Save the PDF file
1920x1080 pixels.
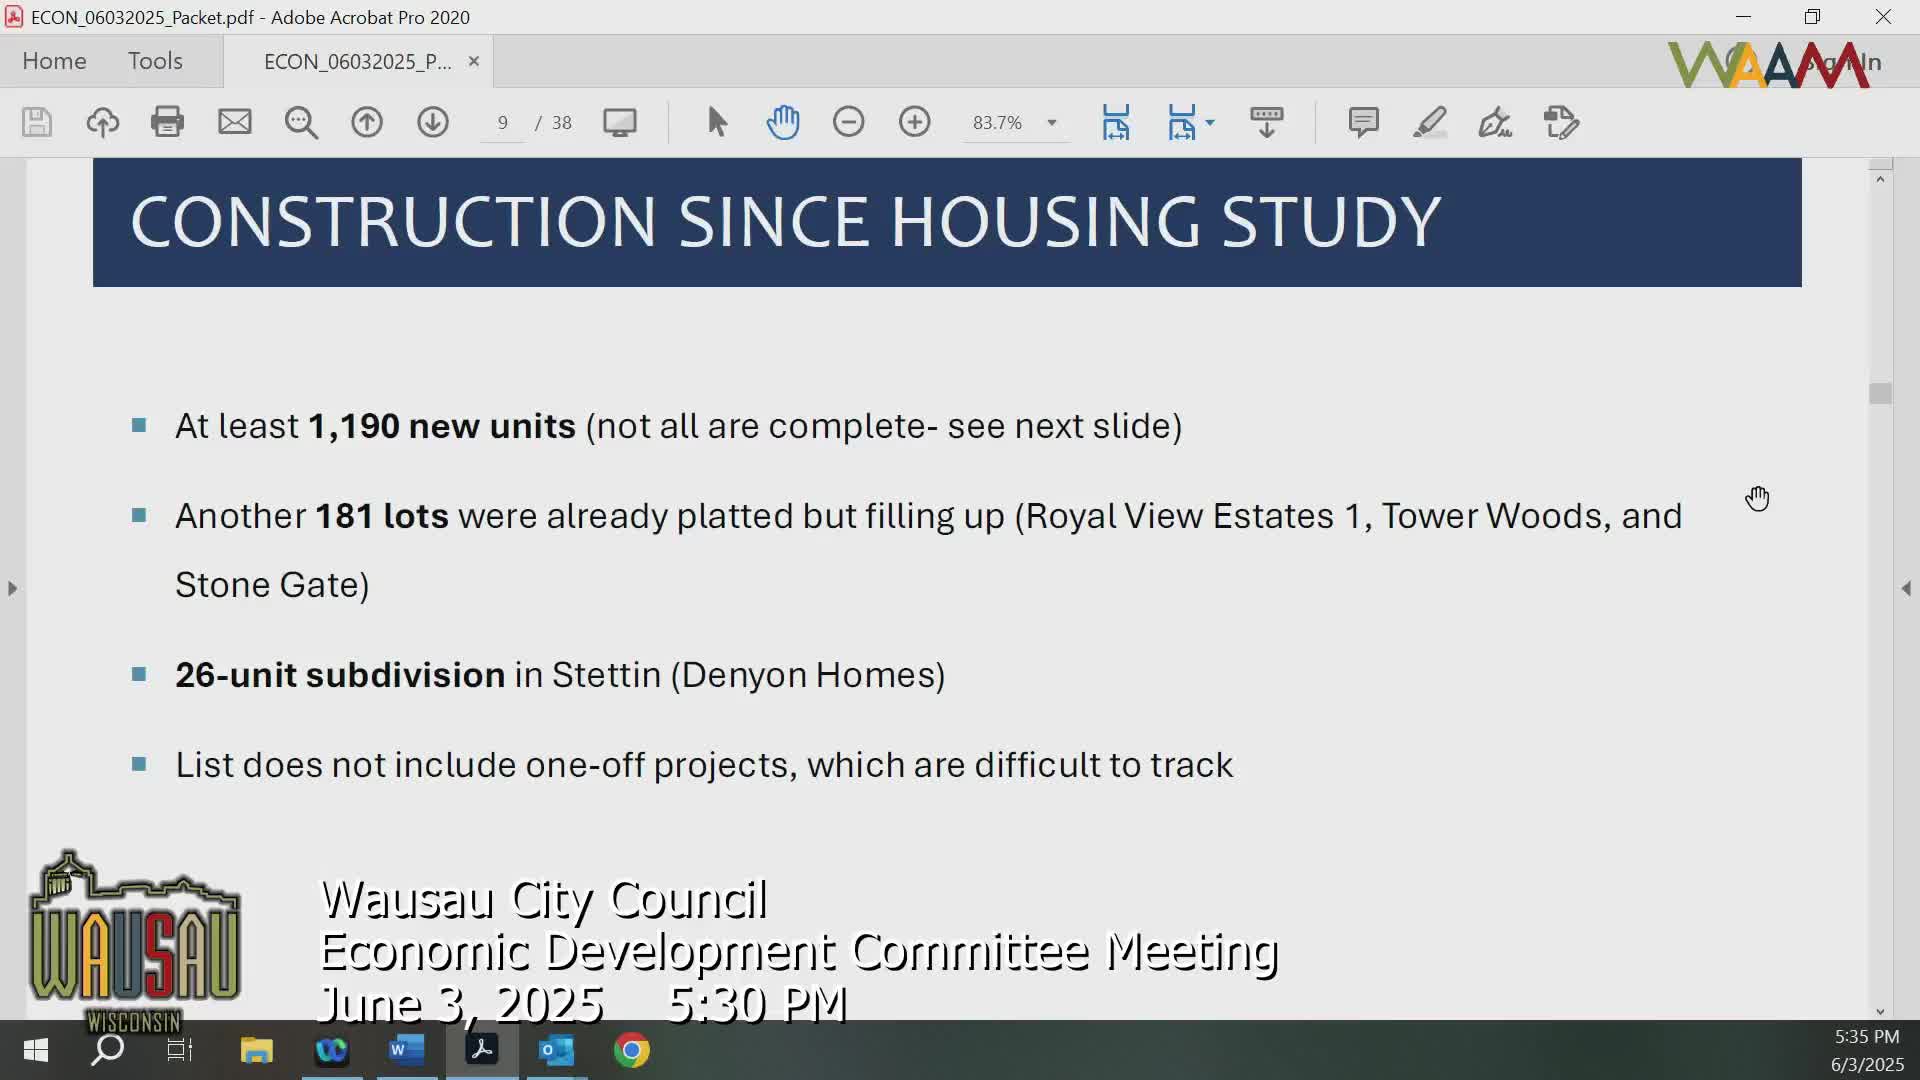pyautogui.click(x=36, y=122)
